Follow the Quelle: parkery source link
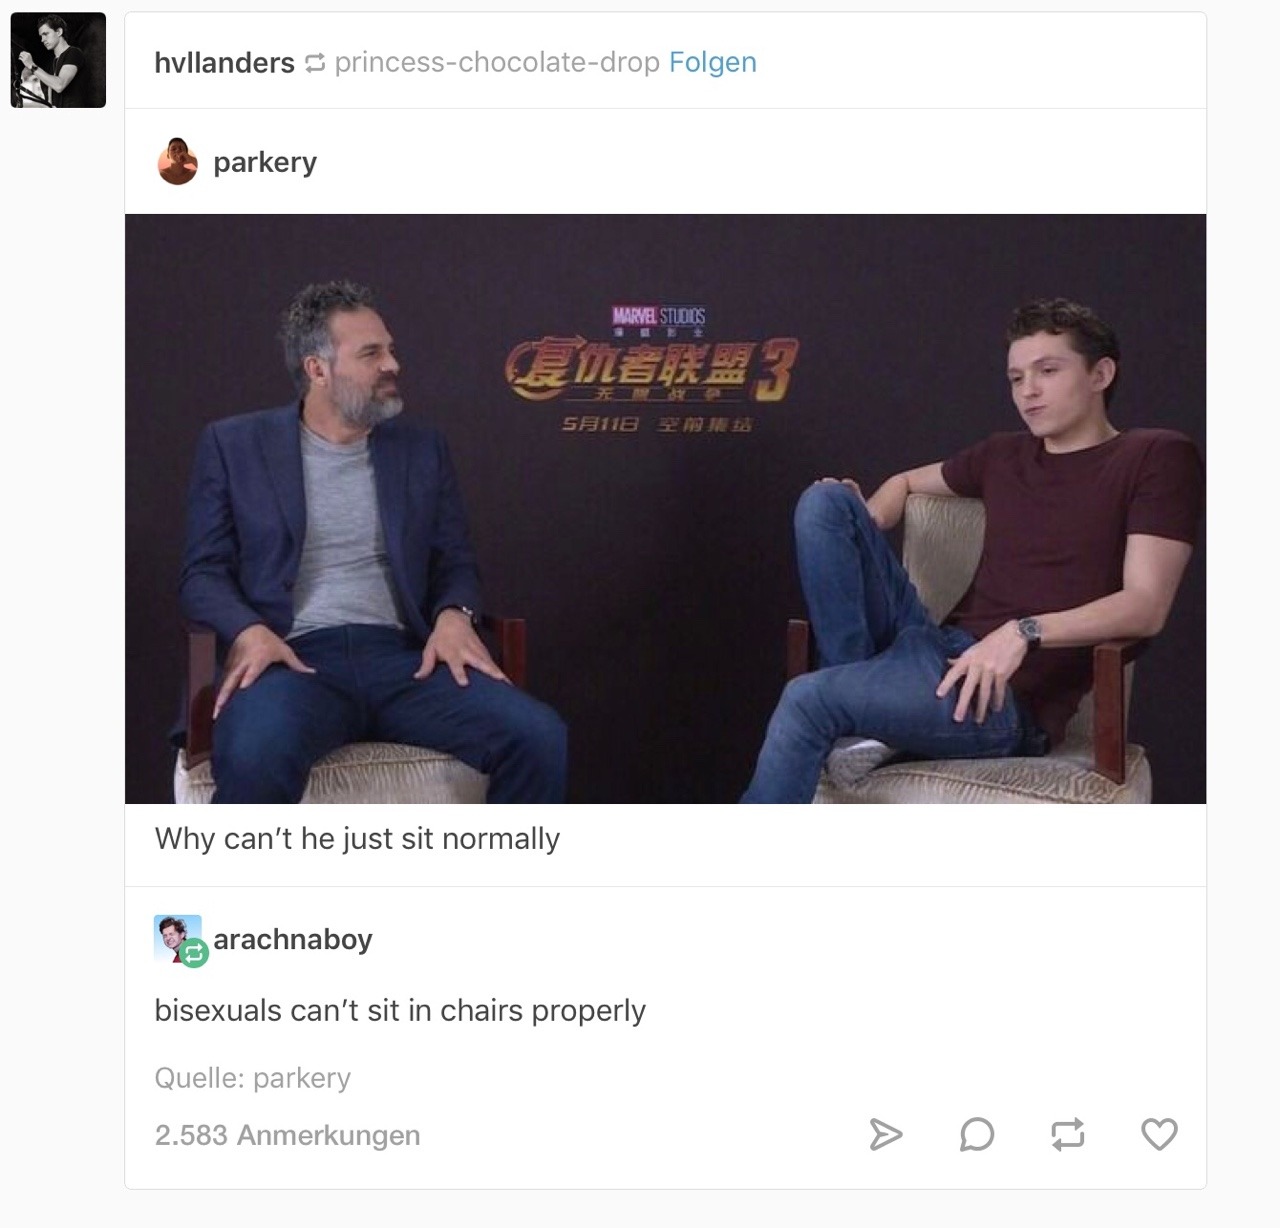 coord(252,1078)
